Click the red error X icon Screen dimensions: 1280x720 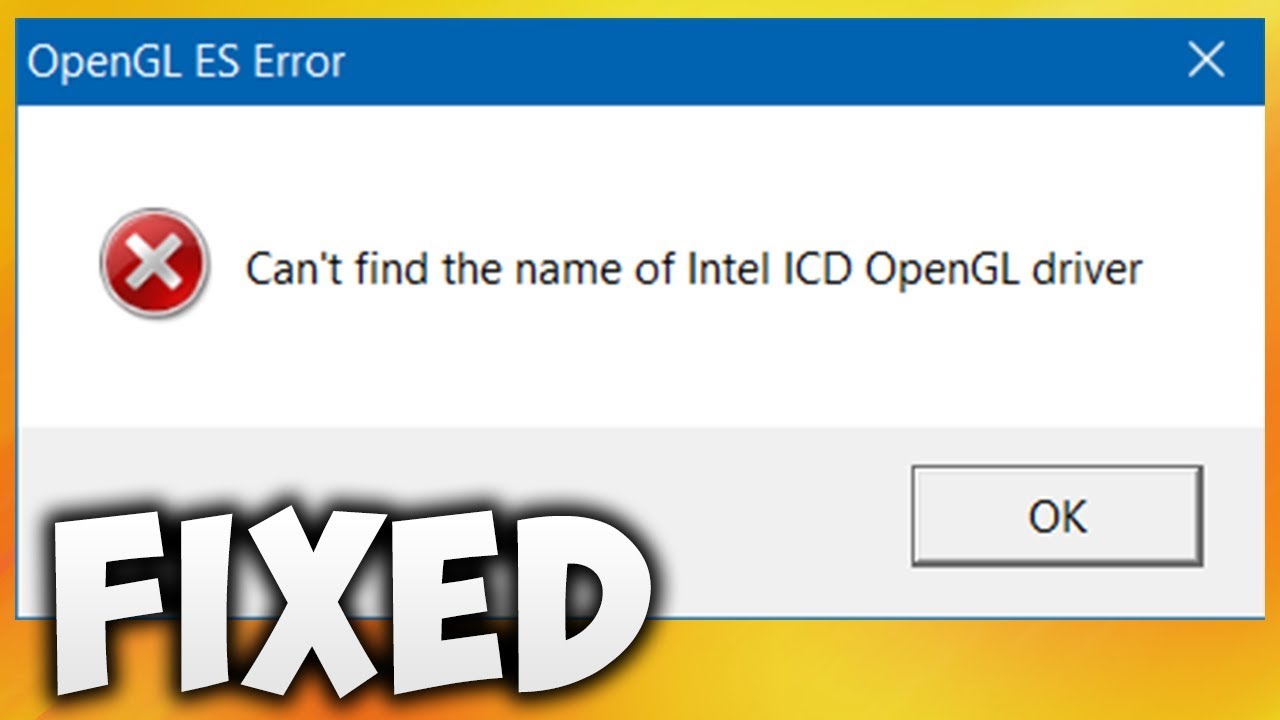[x=154, y=264]
